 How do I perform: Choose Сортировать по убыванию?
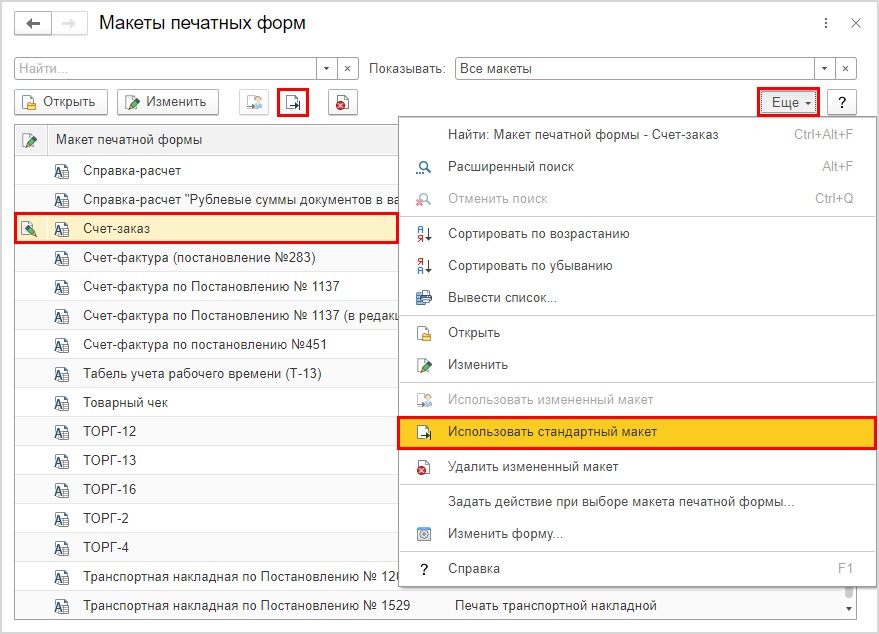pos(637,266)
